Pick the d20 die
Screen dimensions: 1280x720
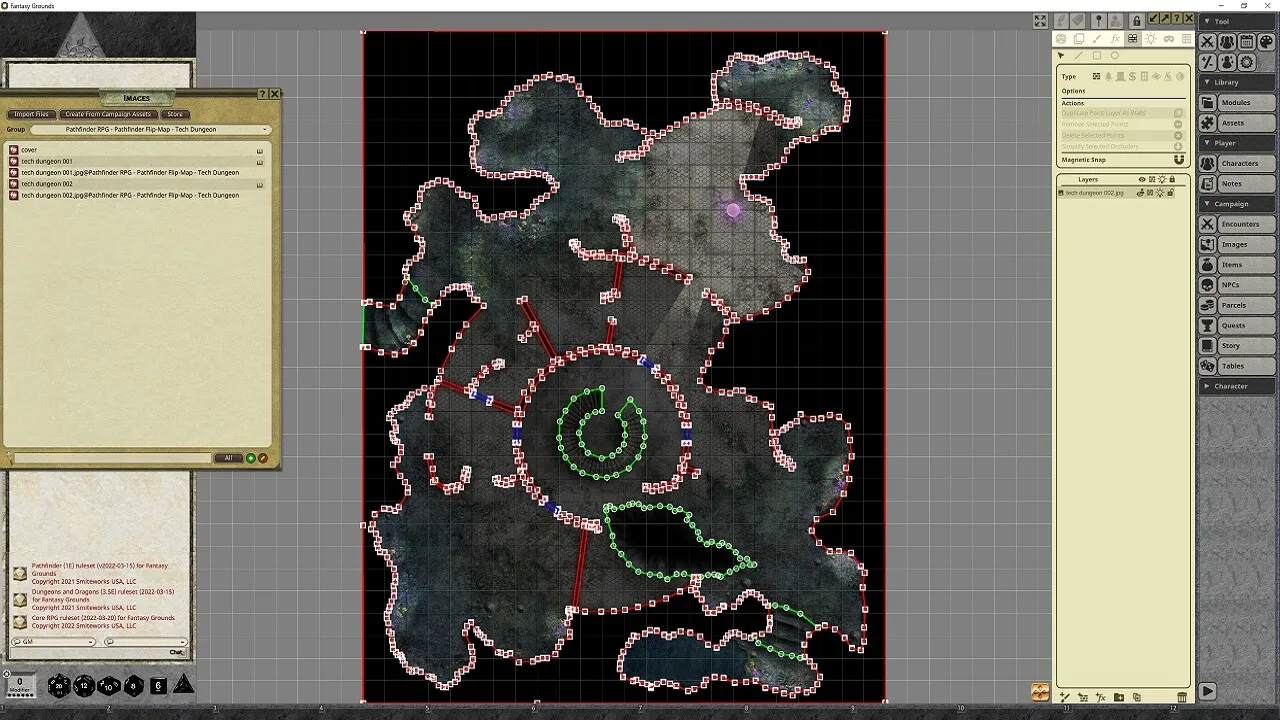click(x=59, y=685)
